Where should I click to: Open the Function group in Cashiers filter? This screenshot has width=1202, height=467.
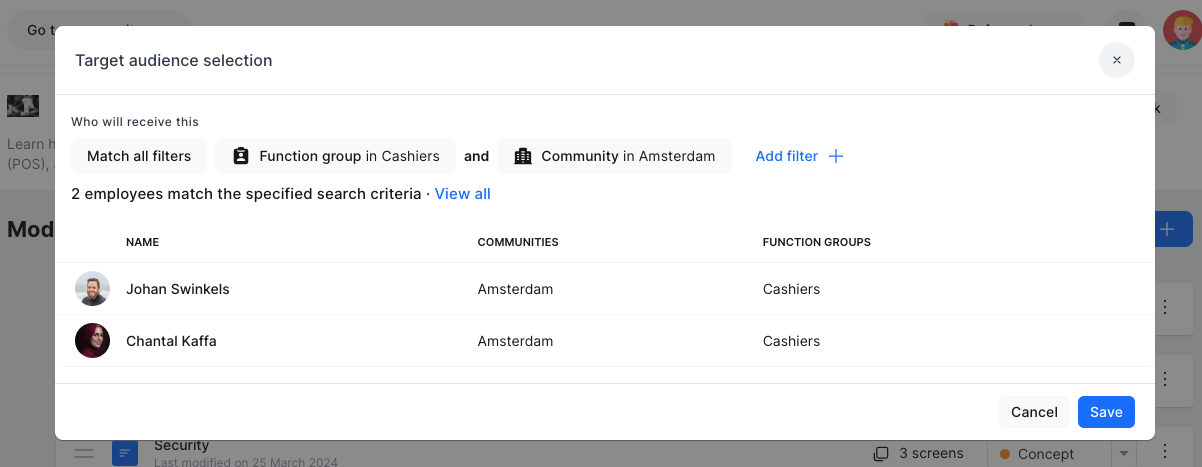click(336, 156)
